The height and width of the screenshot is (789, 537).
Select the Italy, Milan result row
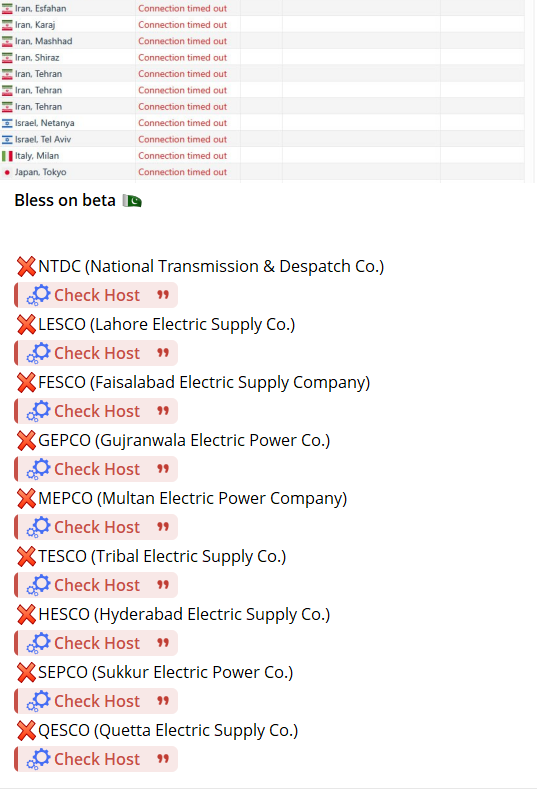coord(262,155)
